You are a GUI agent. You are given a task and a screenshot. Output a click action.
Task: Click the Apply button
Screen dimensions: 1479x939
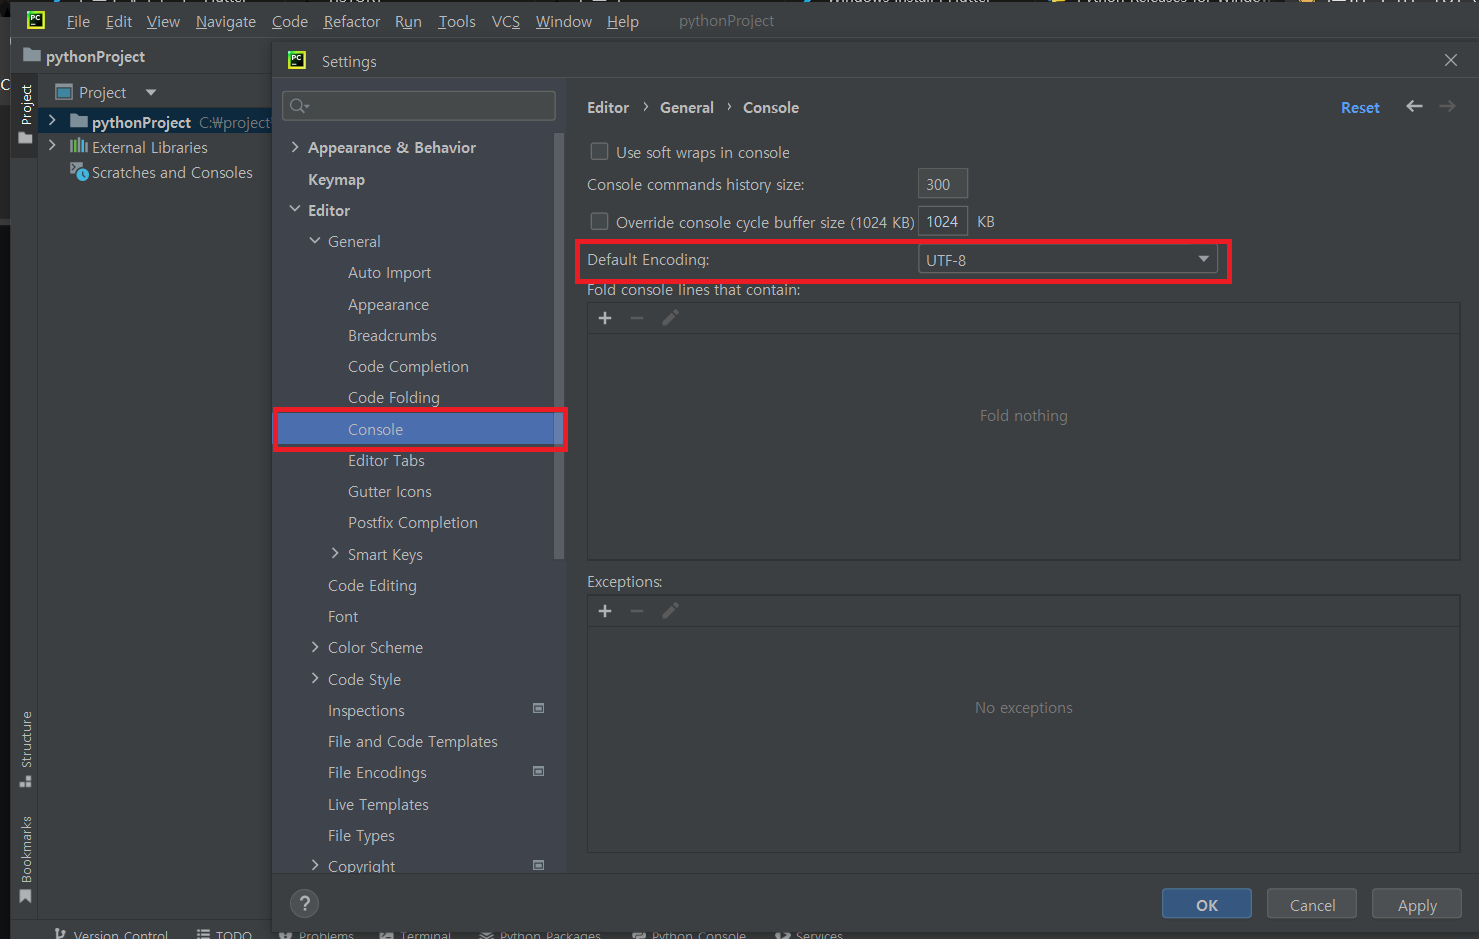pos(1417,904)
